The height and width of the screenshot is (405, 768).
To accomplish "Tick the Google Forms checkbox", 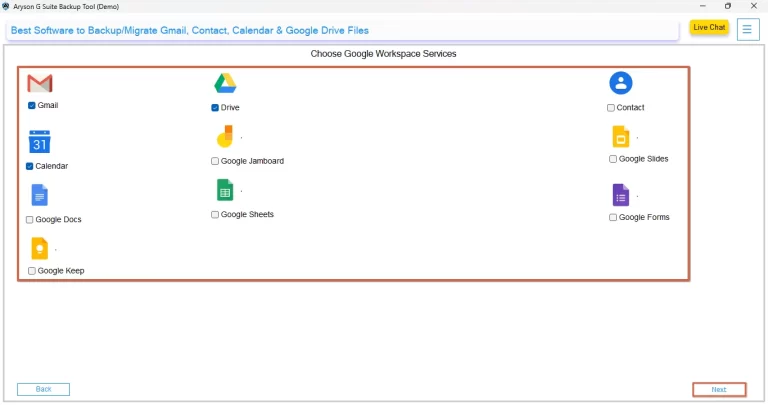I will click(x=613, y=217).
